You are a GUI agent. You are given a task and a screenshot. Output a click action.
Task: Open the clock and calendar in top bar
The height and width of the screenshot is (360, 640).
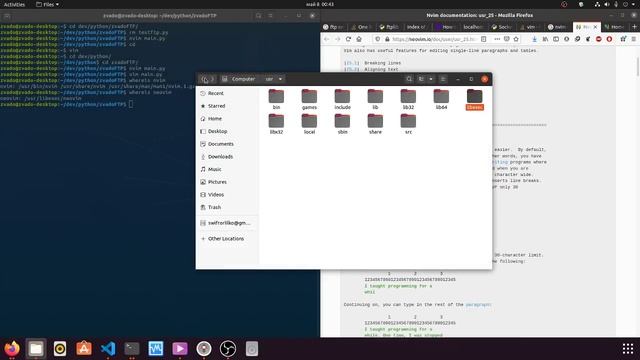point(320,4)
